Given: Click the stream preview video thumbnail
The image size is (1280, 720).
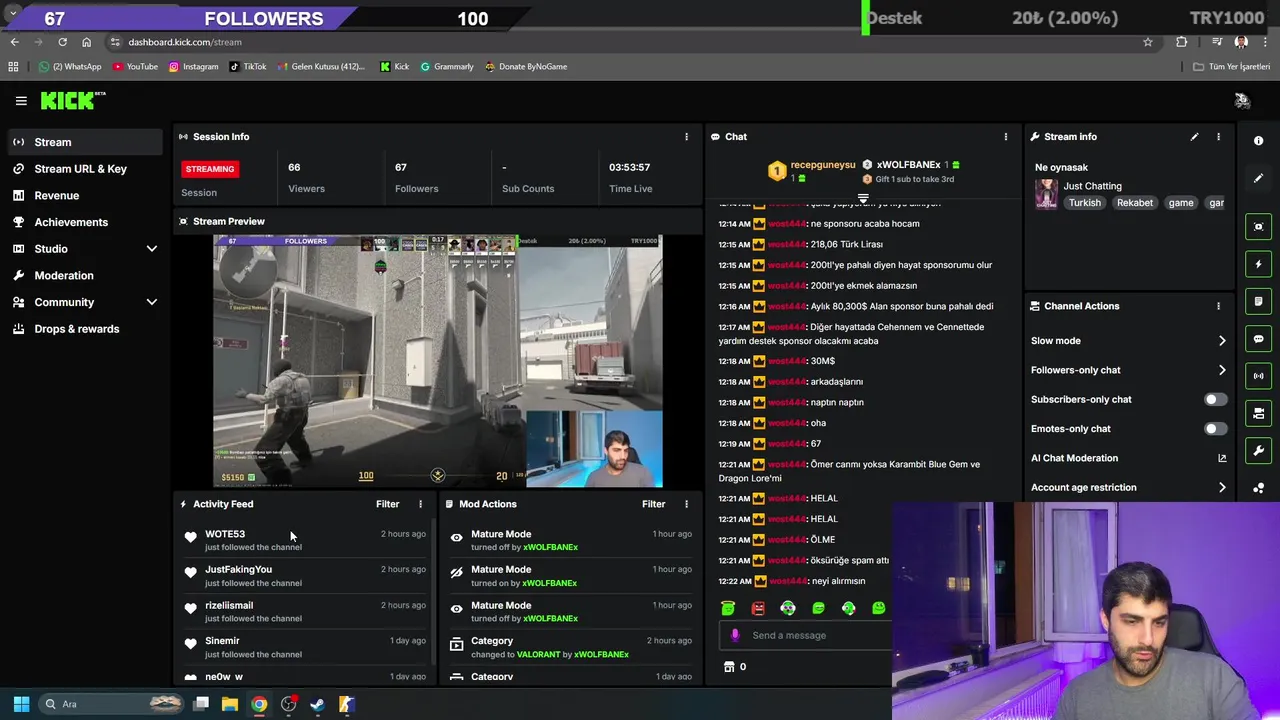Looking at the screenshot, I should click(x=437, y=362).
